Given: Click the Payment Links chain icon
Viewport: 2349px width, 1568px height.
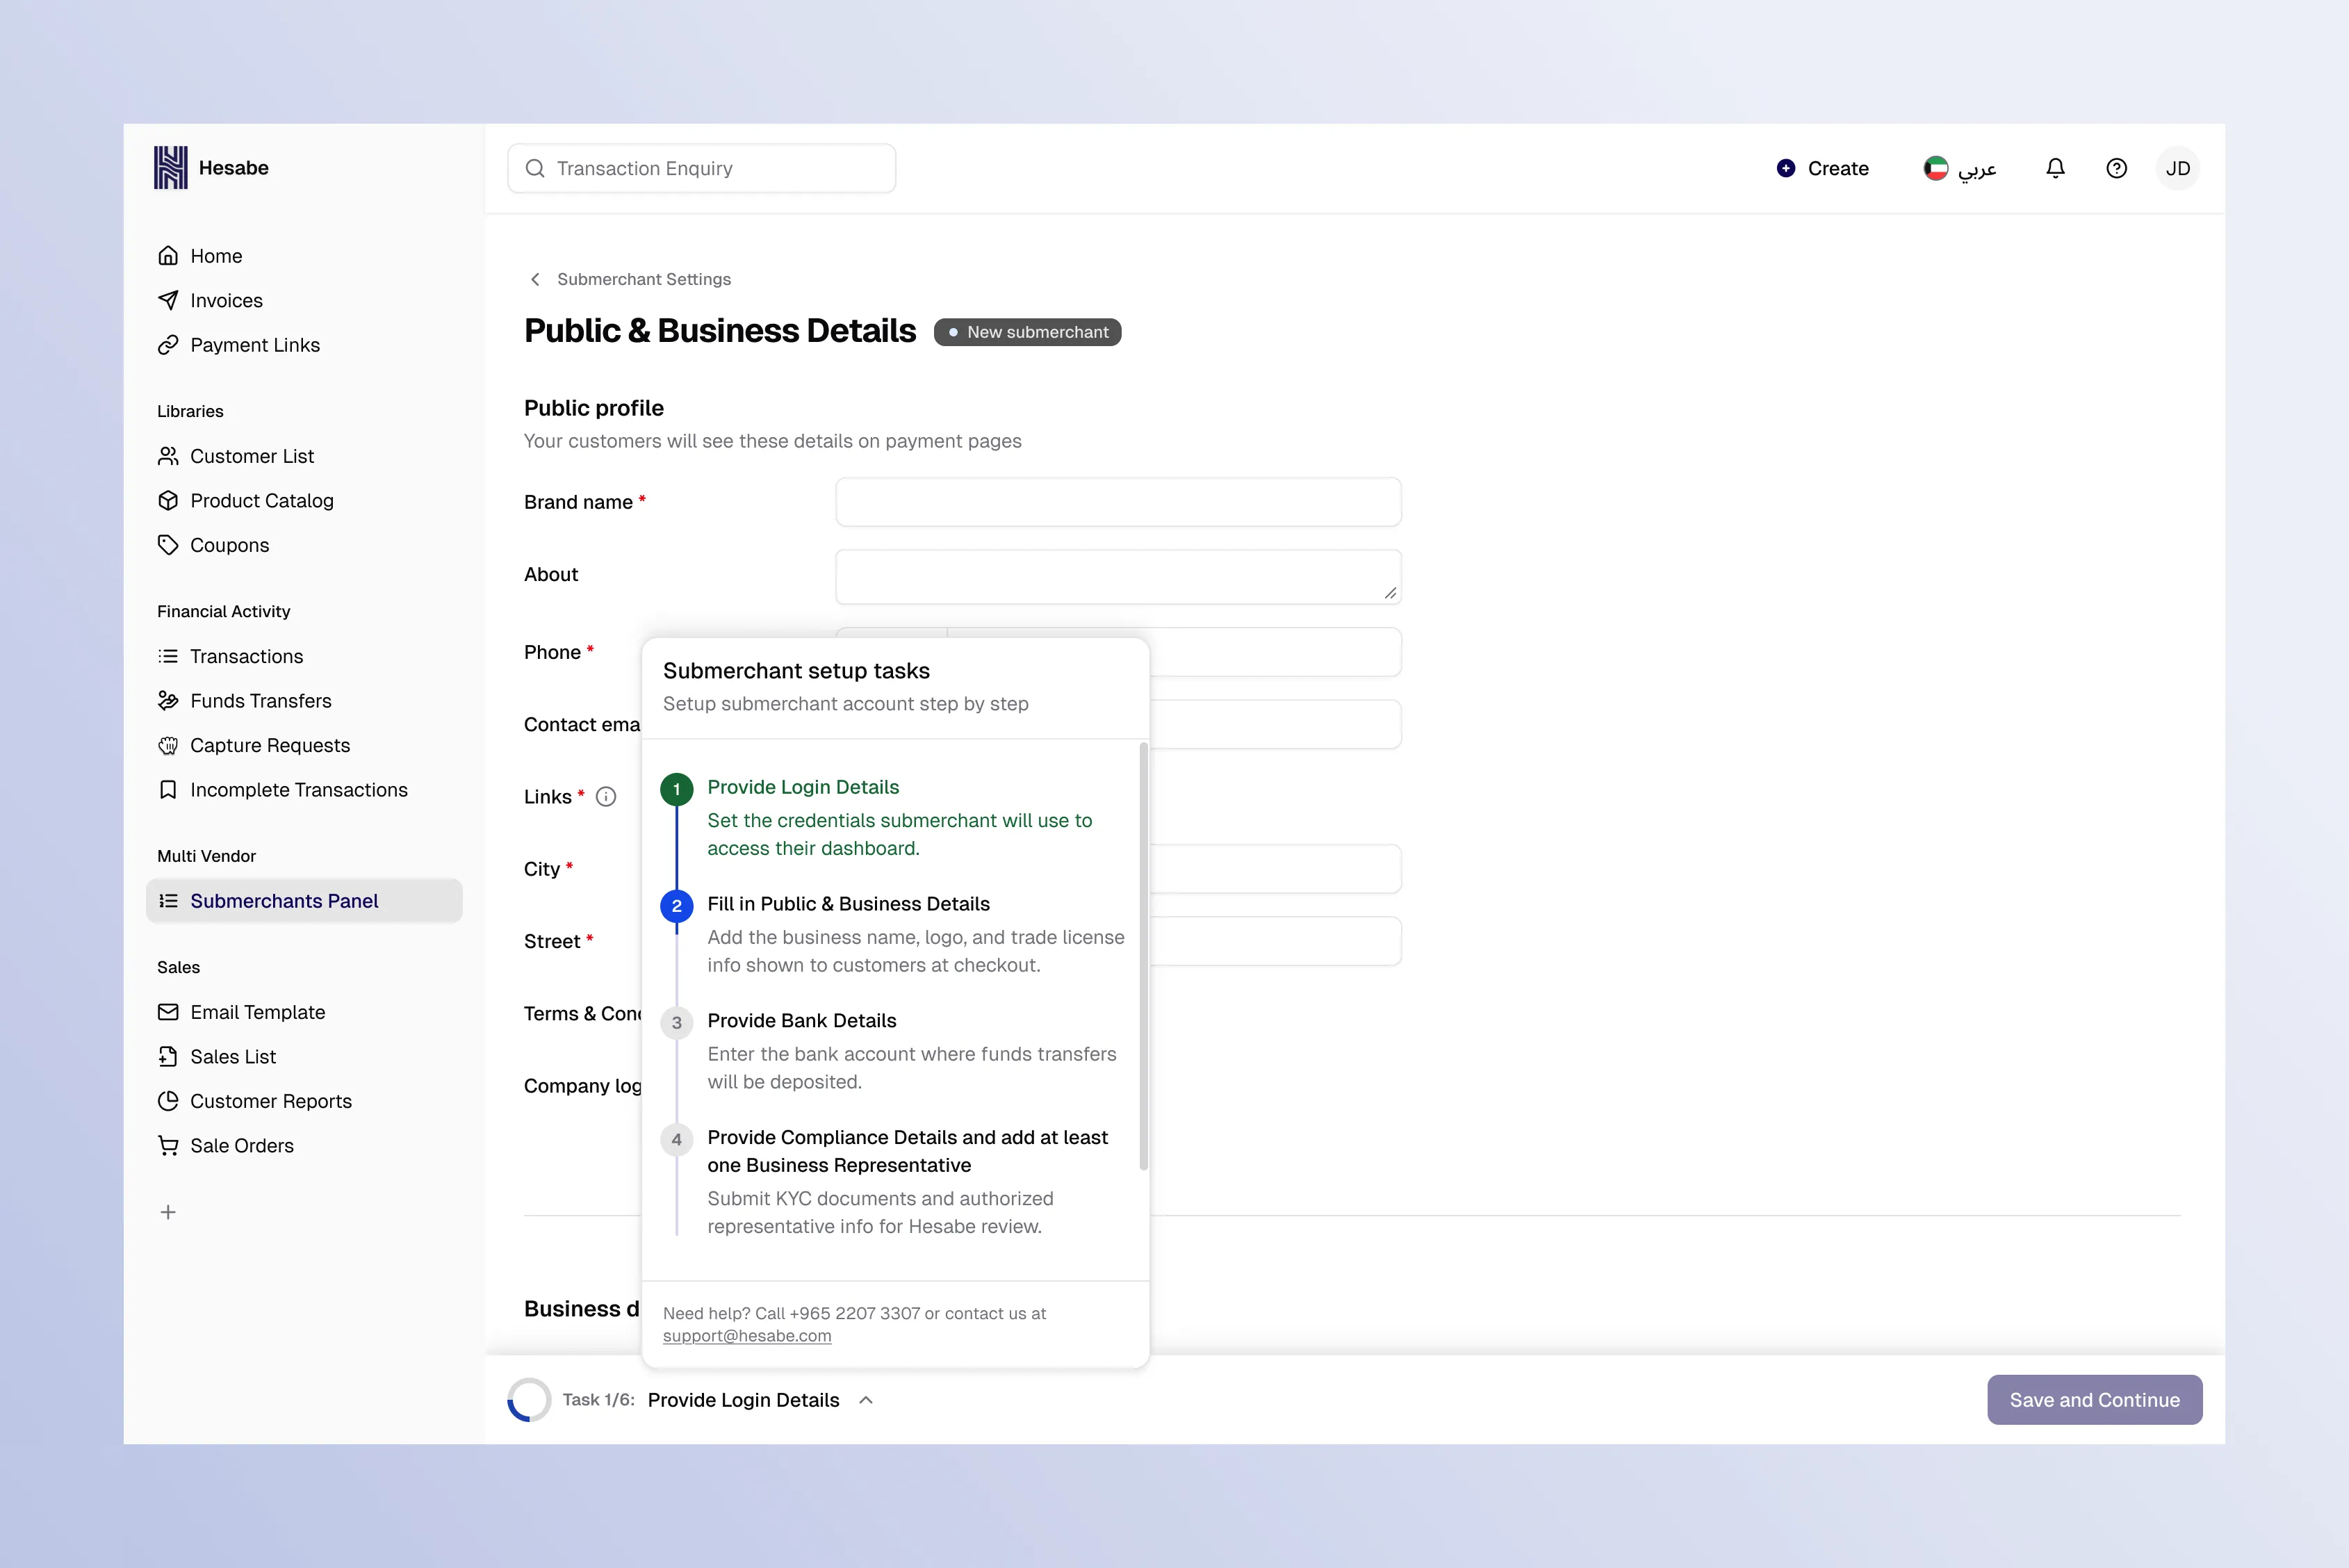Looking at the screenshot, I should tap(168, 345).
